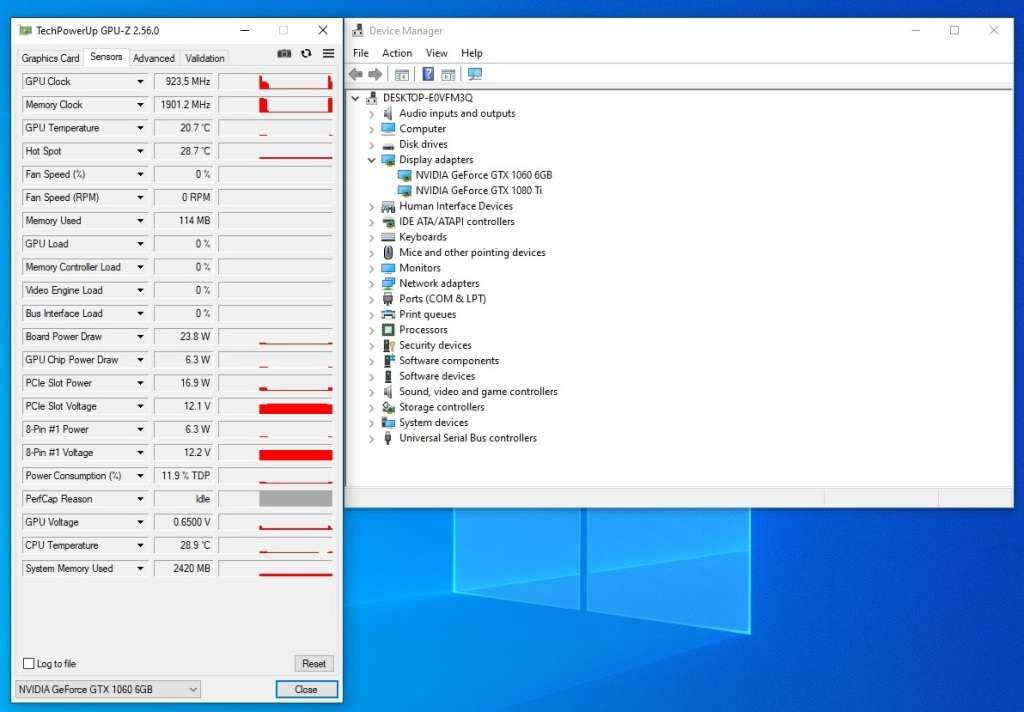Click the back arrow in Device Manager toolbar
The height and width of the screenshot is (712, 1024).
point(356,75)
